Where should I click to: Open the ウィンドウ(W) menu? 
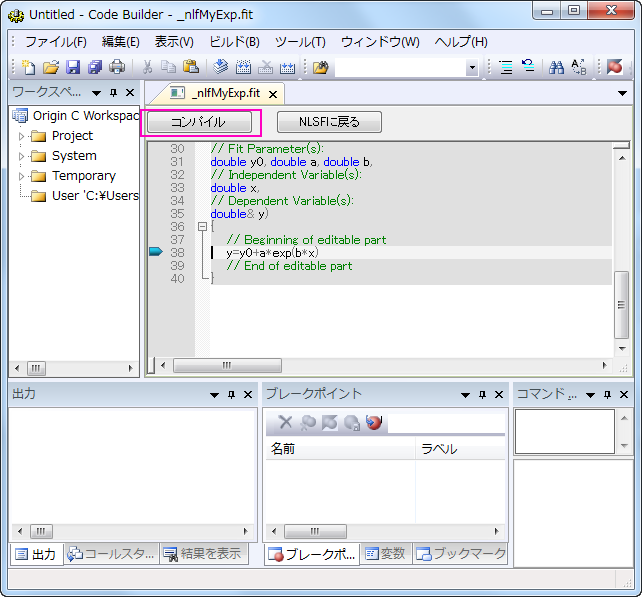coord(380,42)
